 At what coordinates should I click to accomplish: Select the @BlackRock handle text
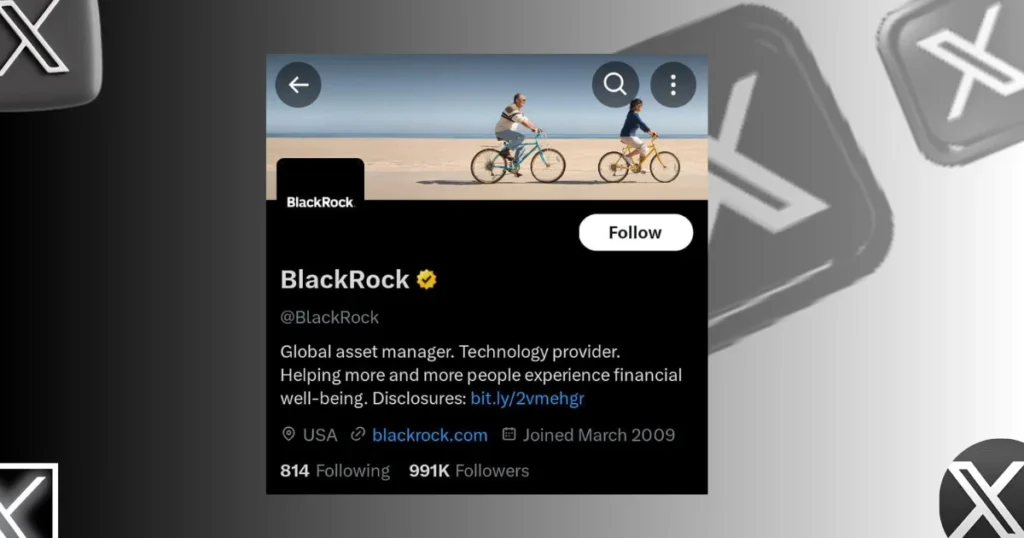point(329,317)
